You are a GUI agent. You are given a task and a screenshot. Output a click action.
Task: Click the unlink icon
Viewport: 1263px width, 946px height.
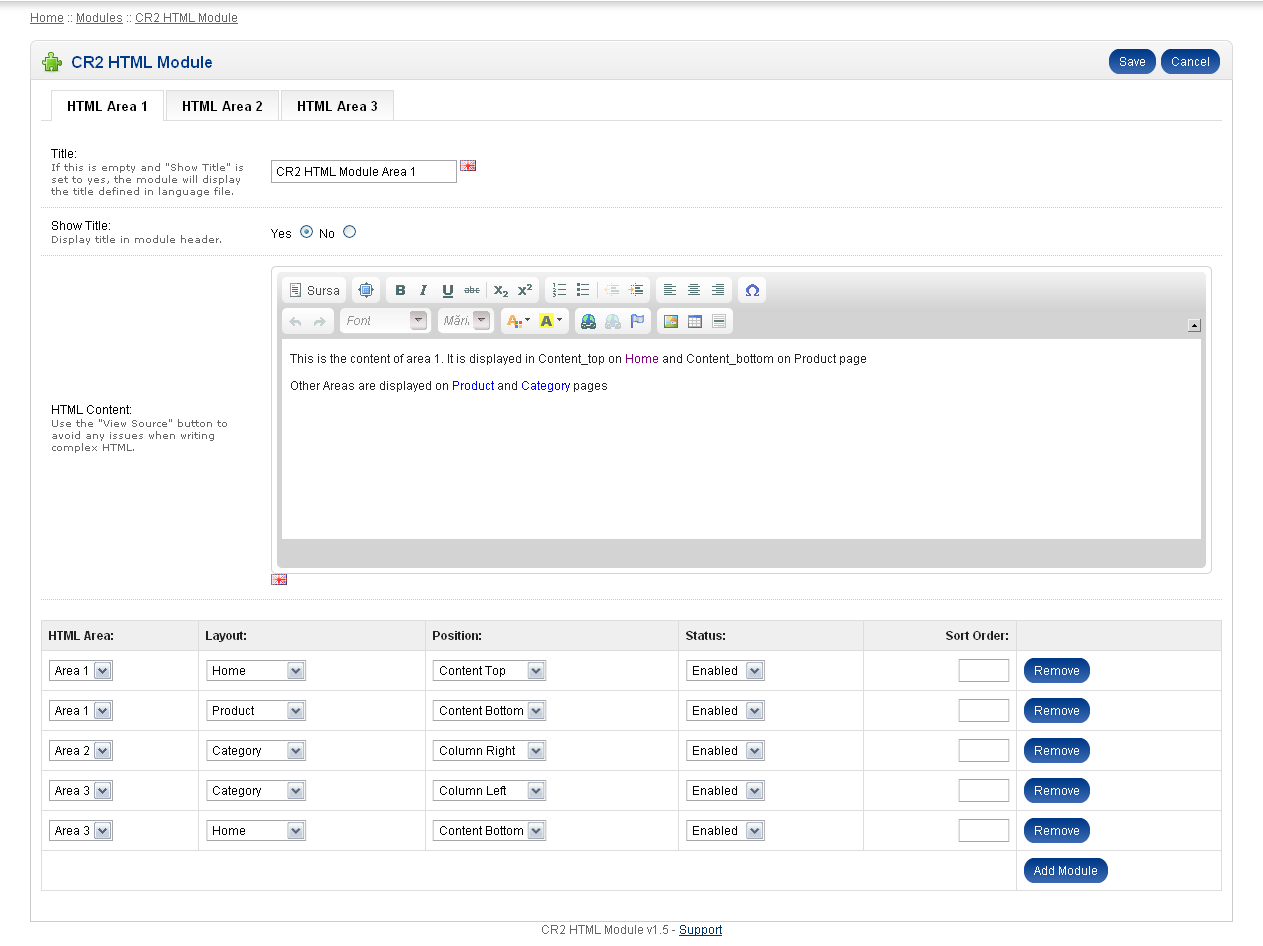click(612, 321)
